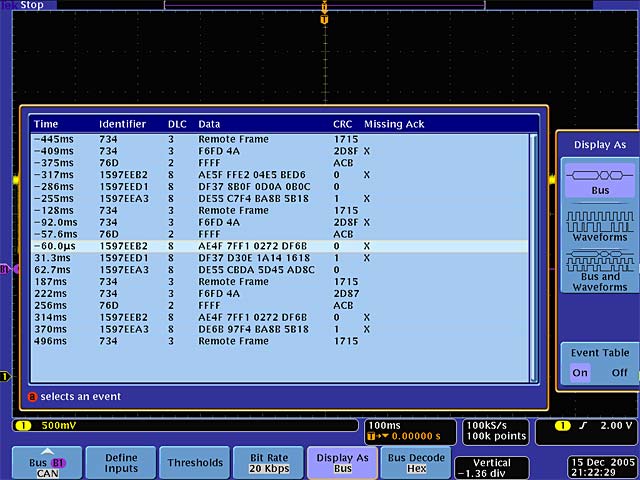Select the event row at -409ms
This screenshot has width=640, height=480.
pos(280,151)
